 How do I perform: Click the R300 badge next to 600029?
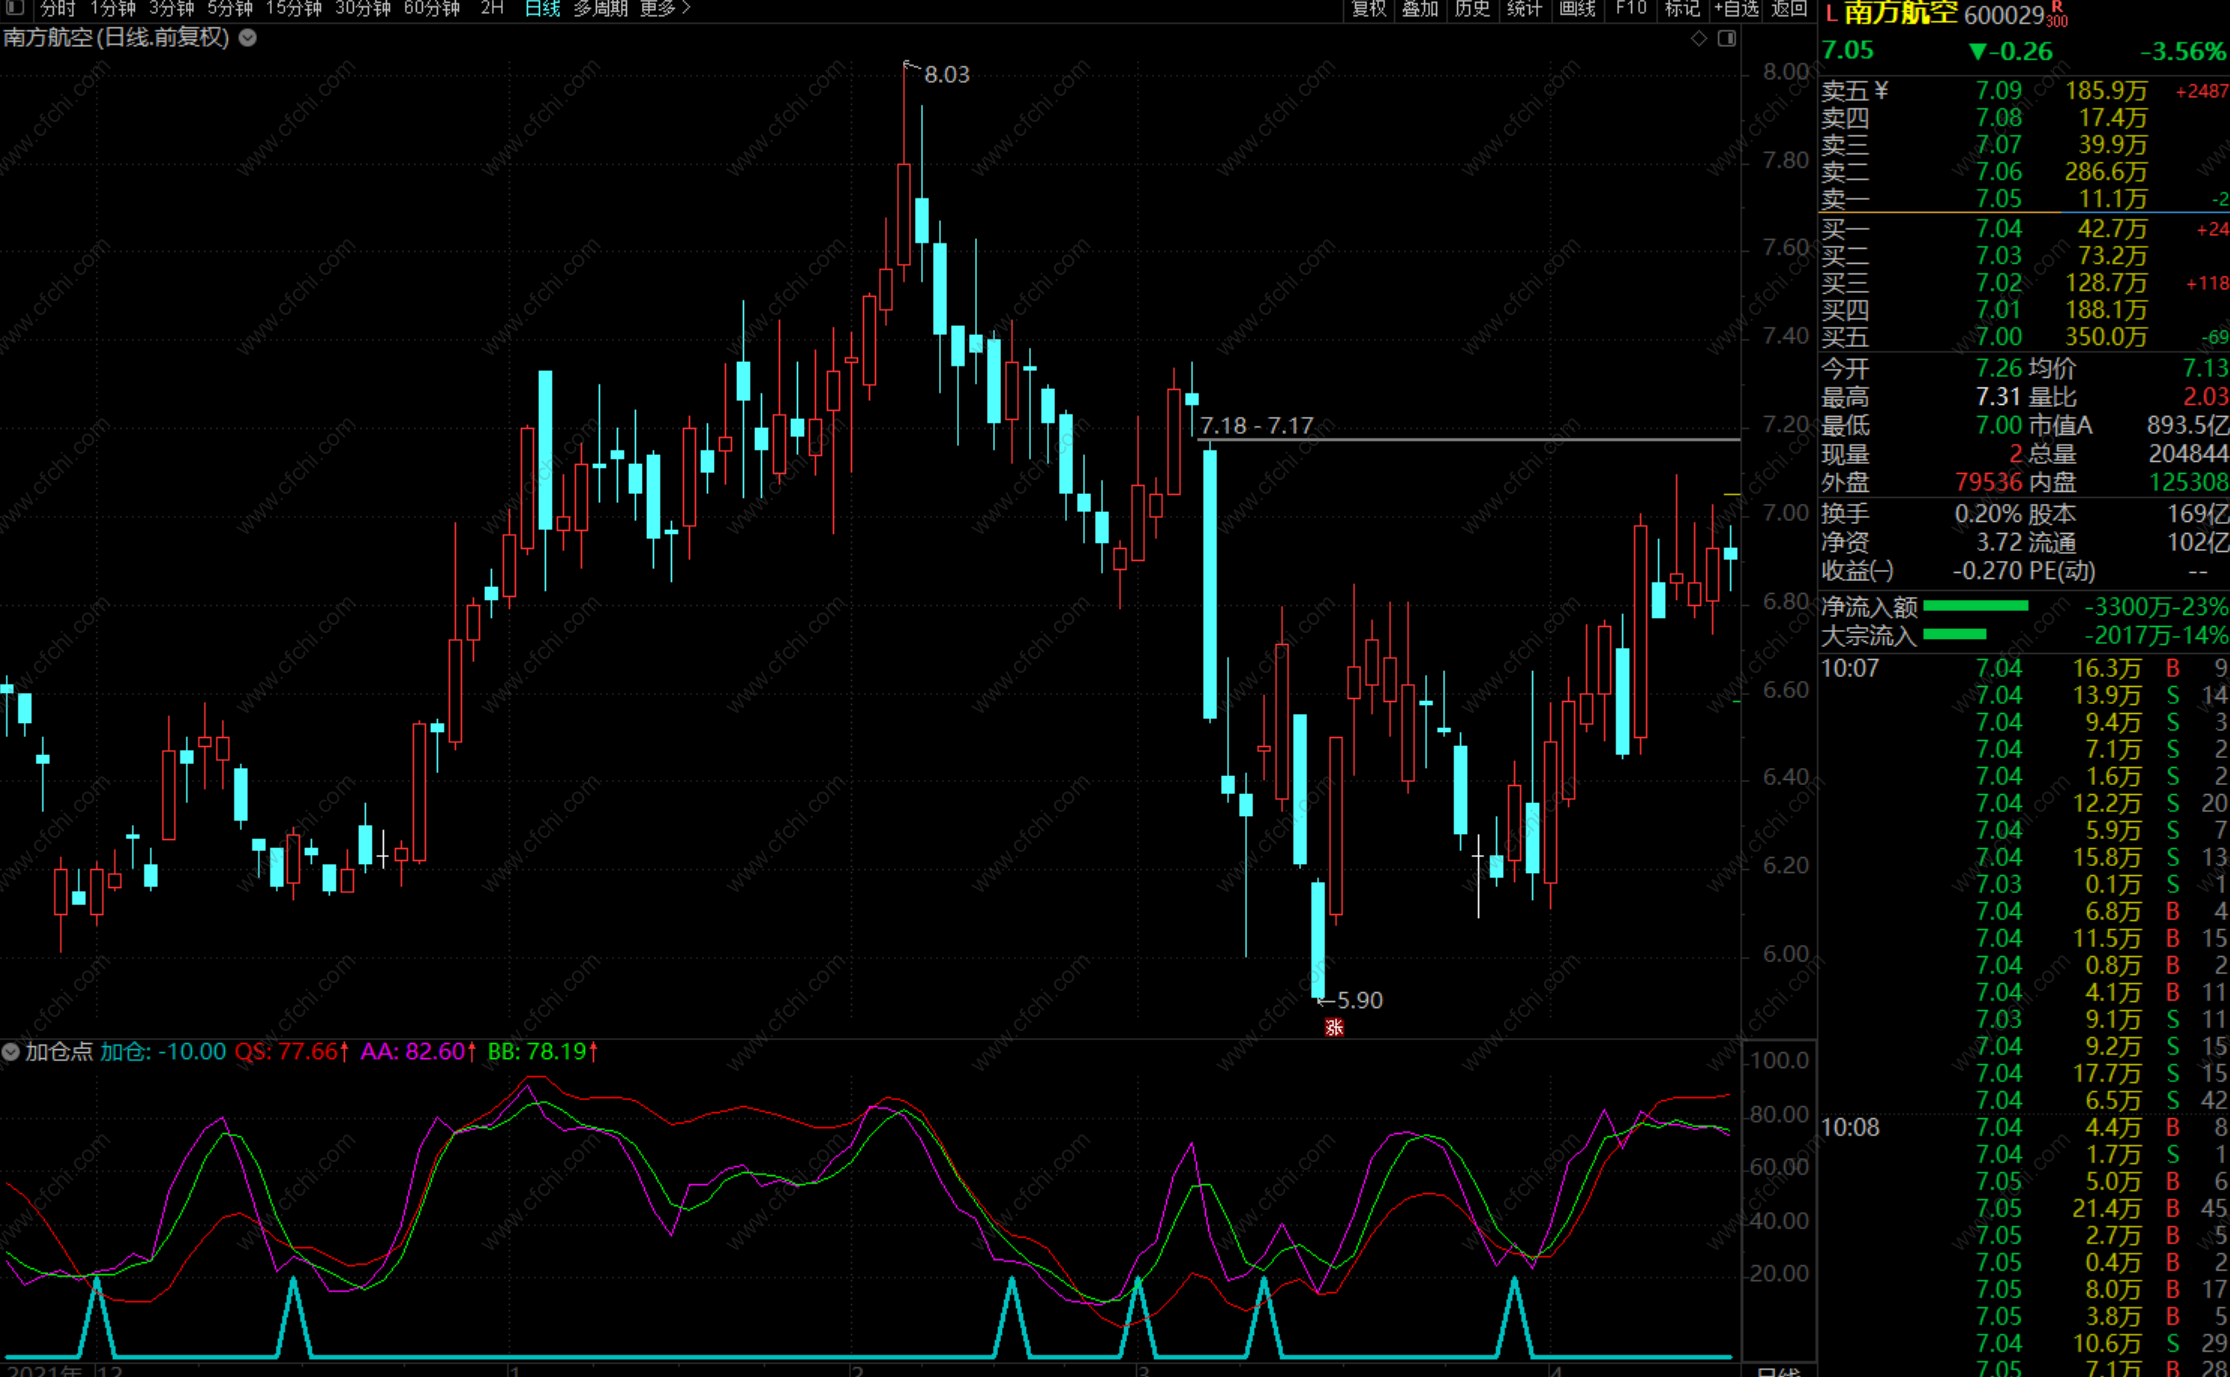coord(2057,15)
